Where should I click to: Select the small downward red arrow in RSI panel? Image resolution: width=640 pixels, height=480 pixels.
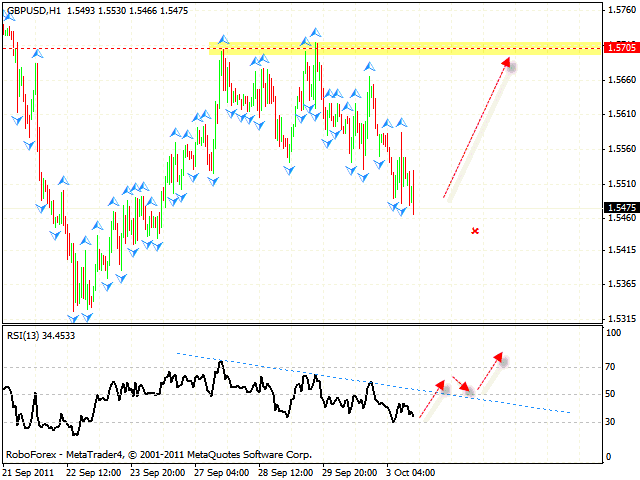[x=460, y=384]
